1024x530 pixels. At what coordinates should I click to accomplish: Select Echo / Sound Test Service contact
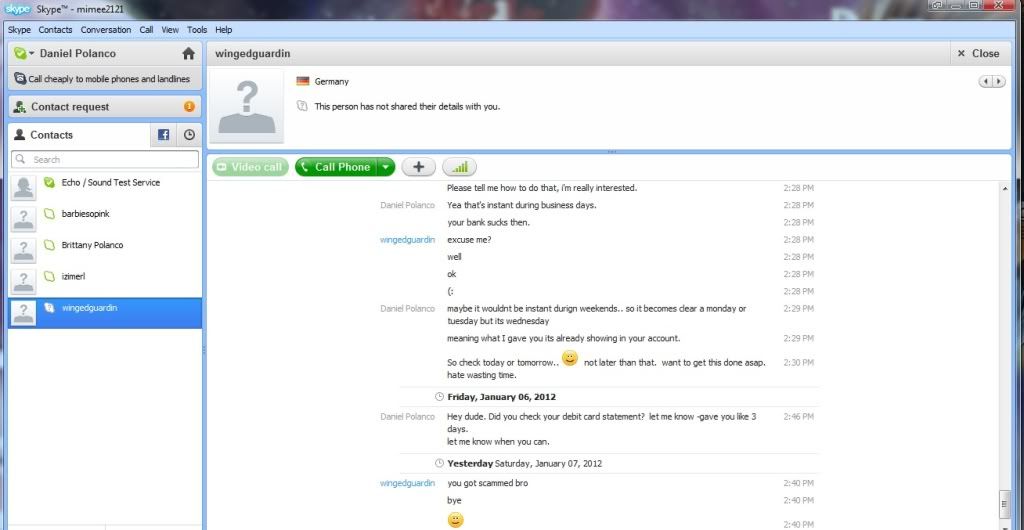point(105,187)
